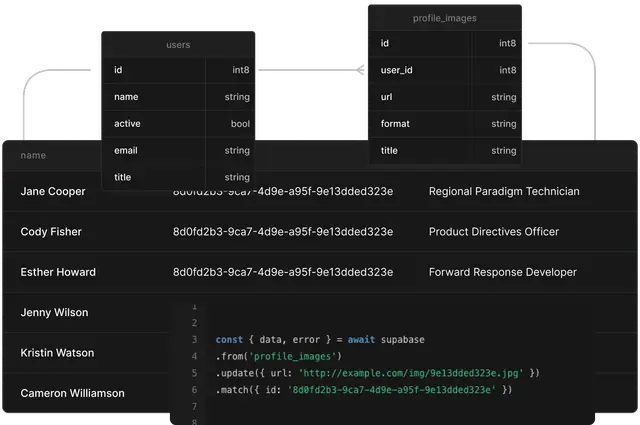Click the Cameron Williamson name cell
The height and width of the screenshot is (425, 640).
pos(73,393)
